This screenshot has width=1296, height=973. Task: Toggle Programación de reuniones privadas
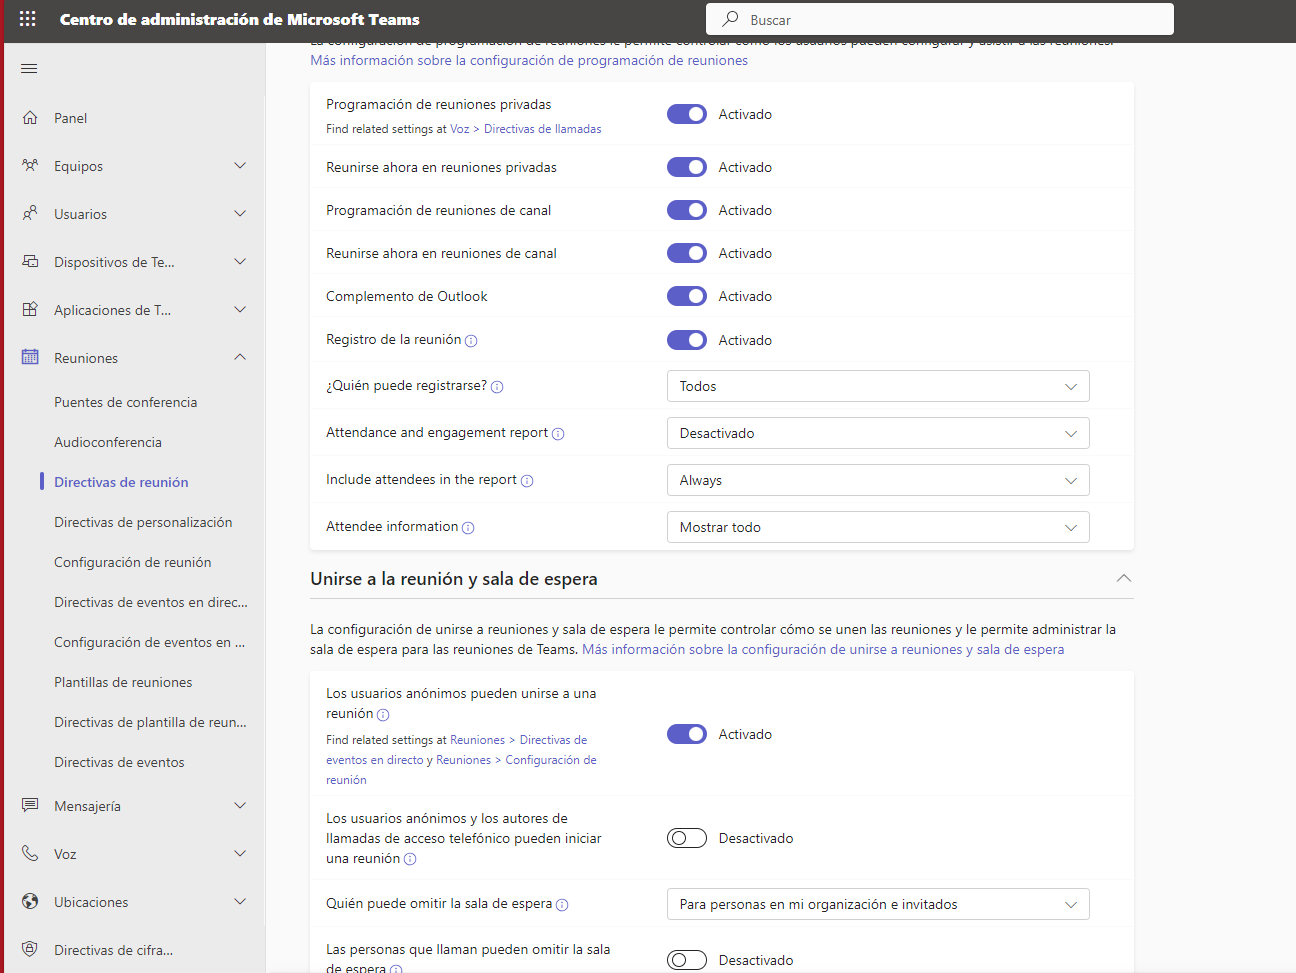pyautogui.click(x=687, y=114)
